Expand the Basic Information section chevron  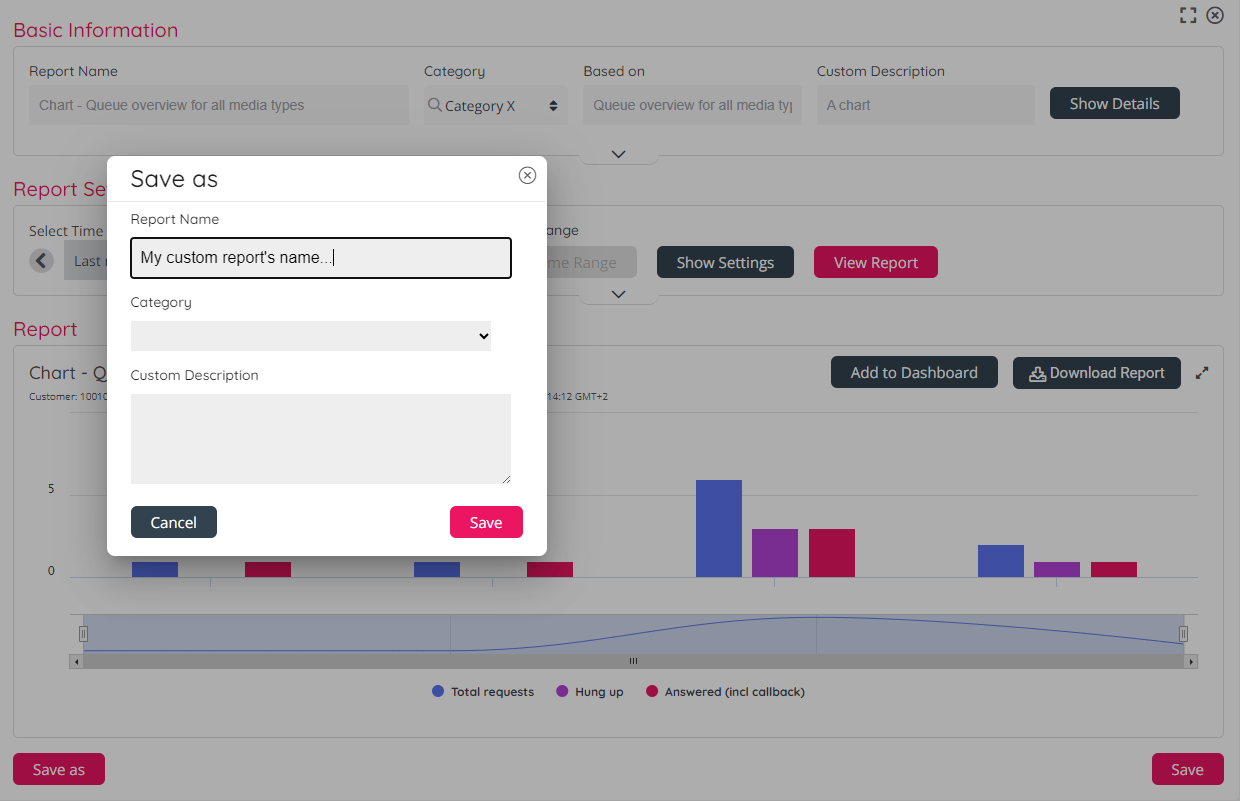pos(618,154)
